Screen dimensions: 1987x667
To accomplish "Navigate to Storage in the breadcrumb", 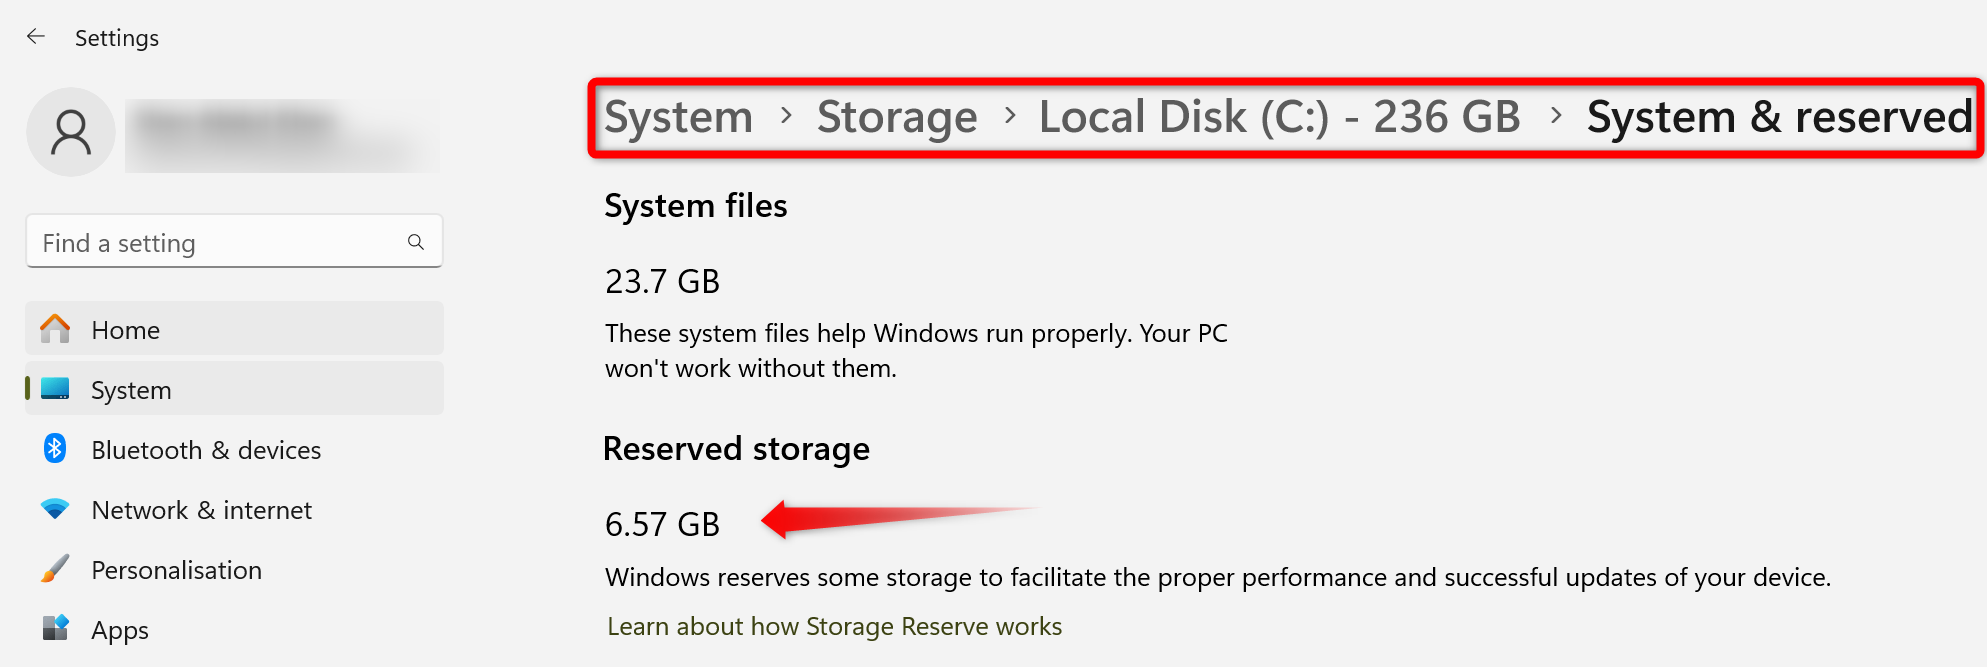I will tap(897, 116).
